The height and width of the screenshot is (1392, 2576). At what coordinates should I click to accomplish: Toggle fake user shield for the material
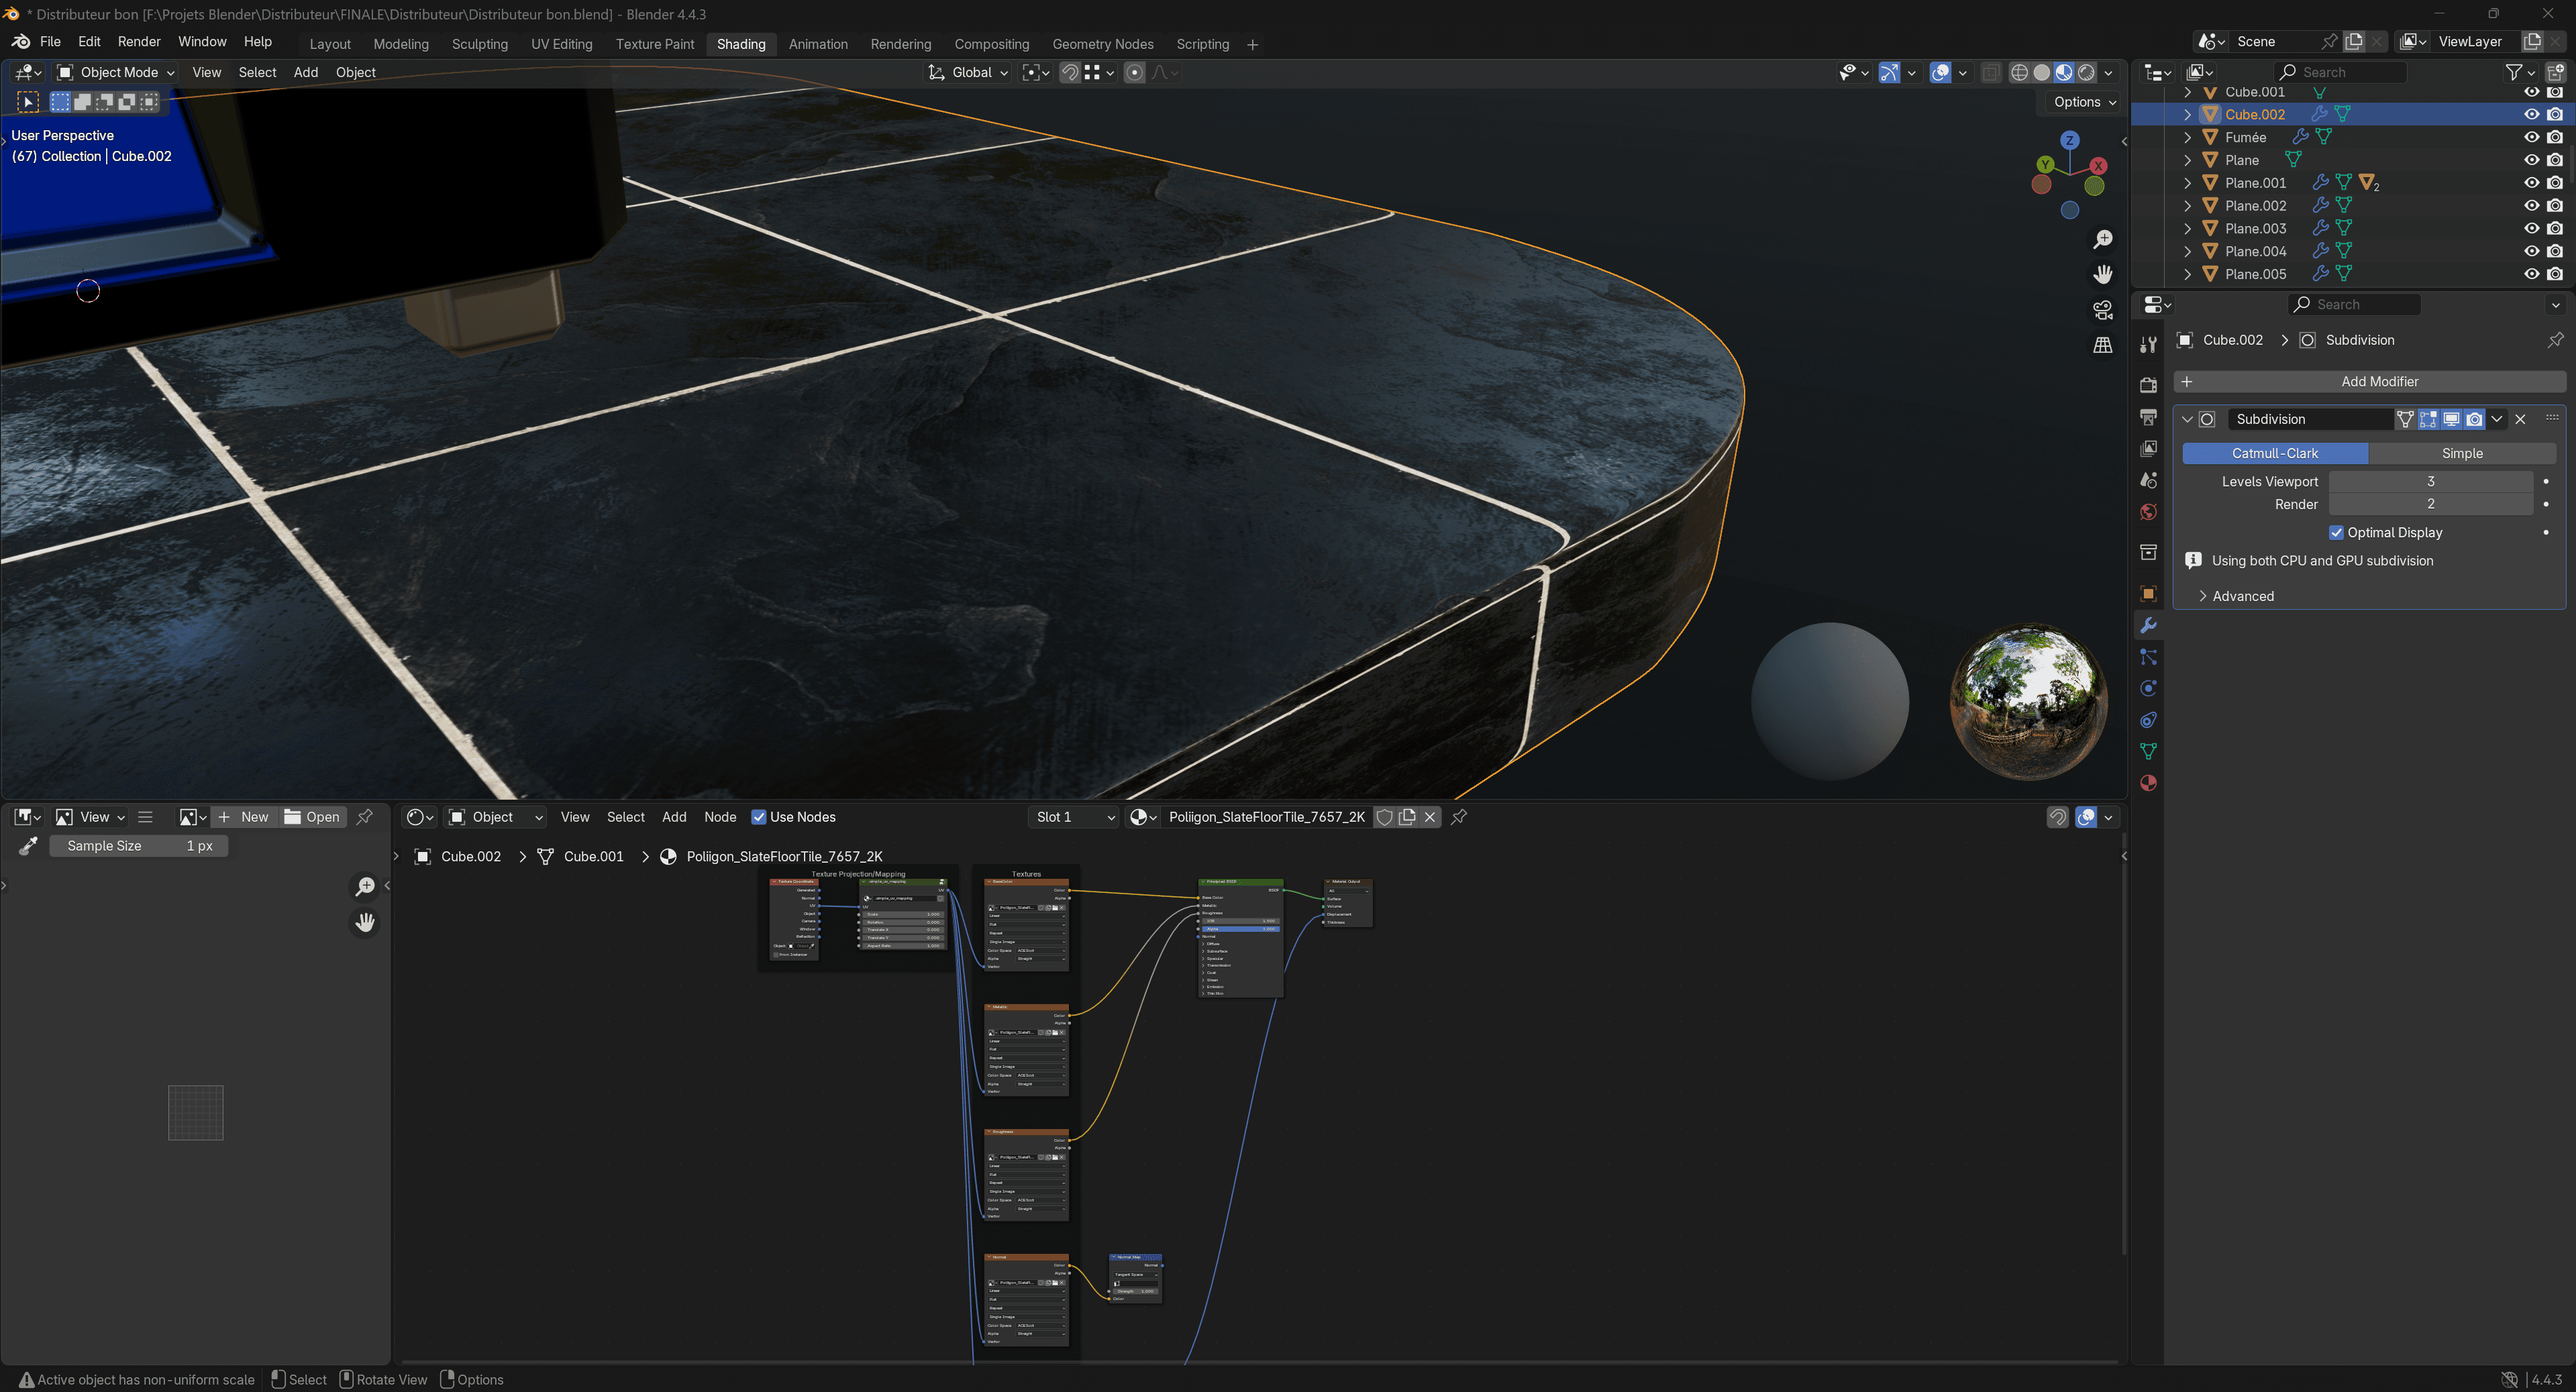(x=1385, y=817)
